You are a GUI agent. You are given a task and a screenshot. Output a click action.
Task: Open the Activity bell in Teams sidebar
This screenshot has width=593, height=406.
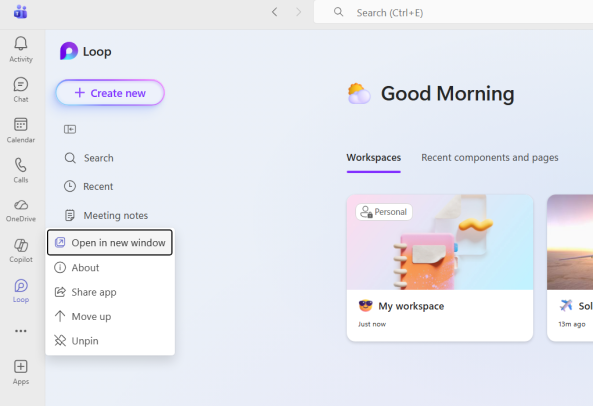click(21, 50)
